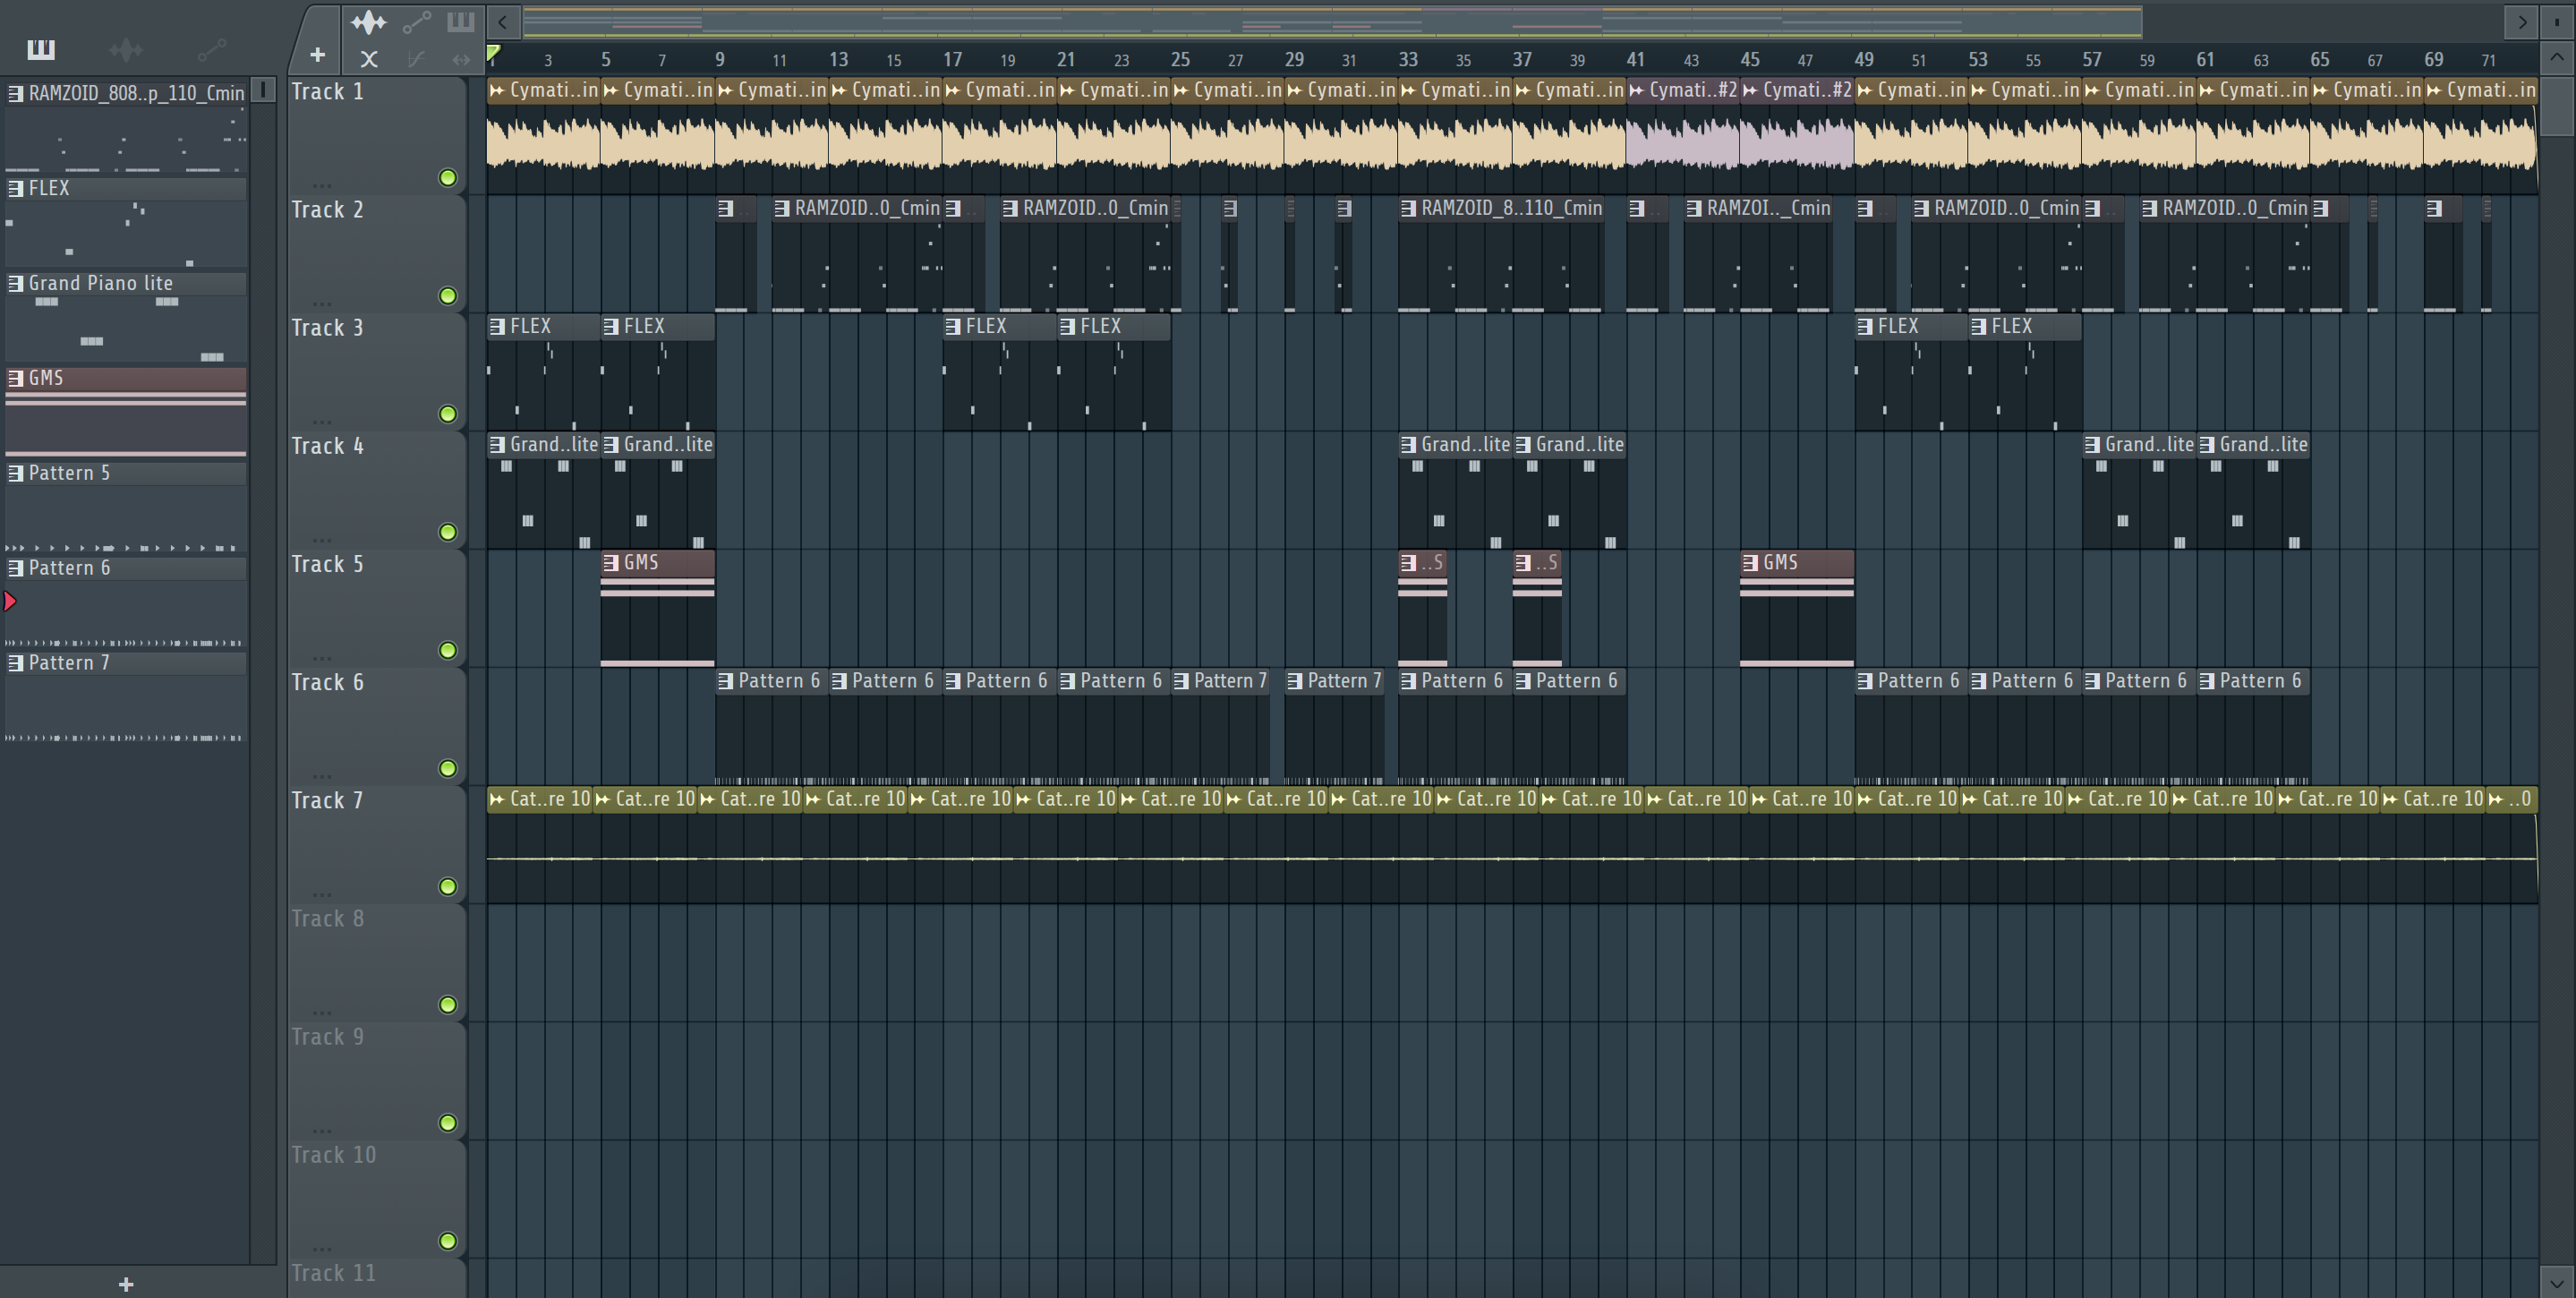Toggle the Track 8 mute switch
The image size is (2576, 1298).
click(448, 1004)
